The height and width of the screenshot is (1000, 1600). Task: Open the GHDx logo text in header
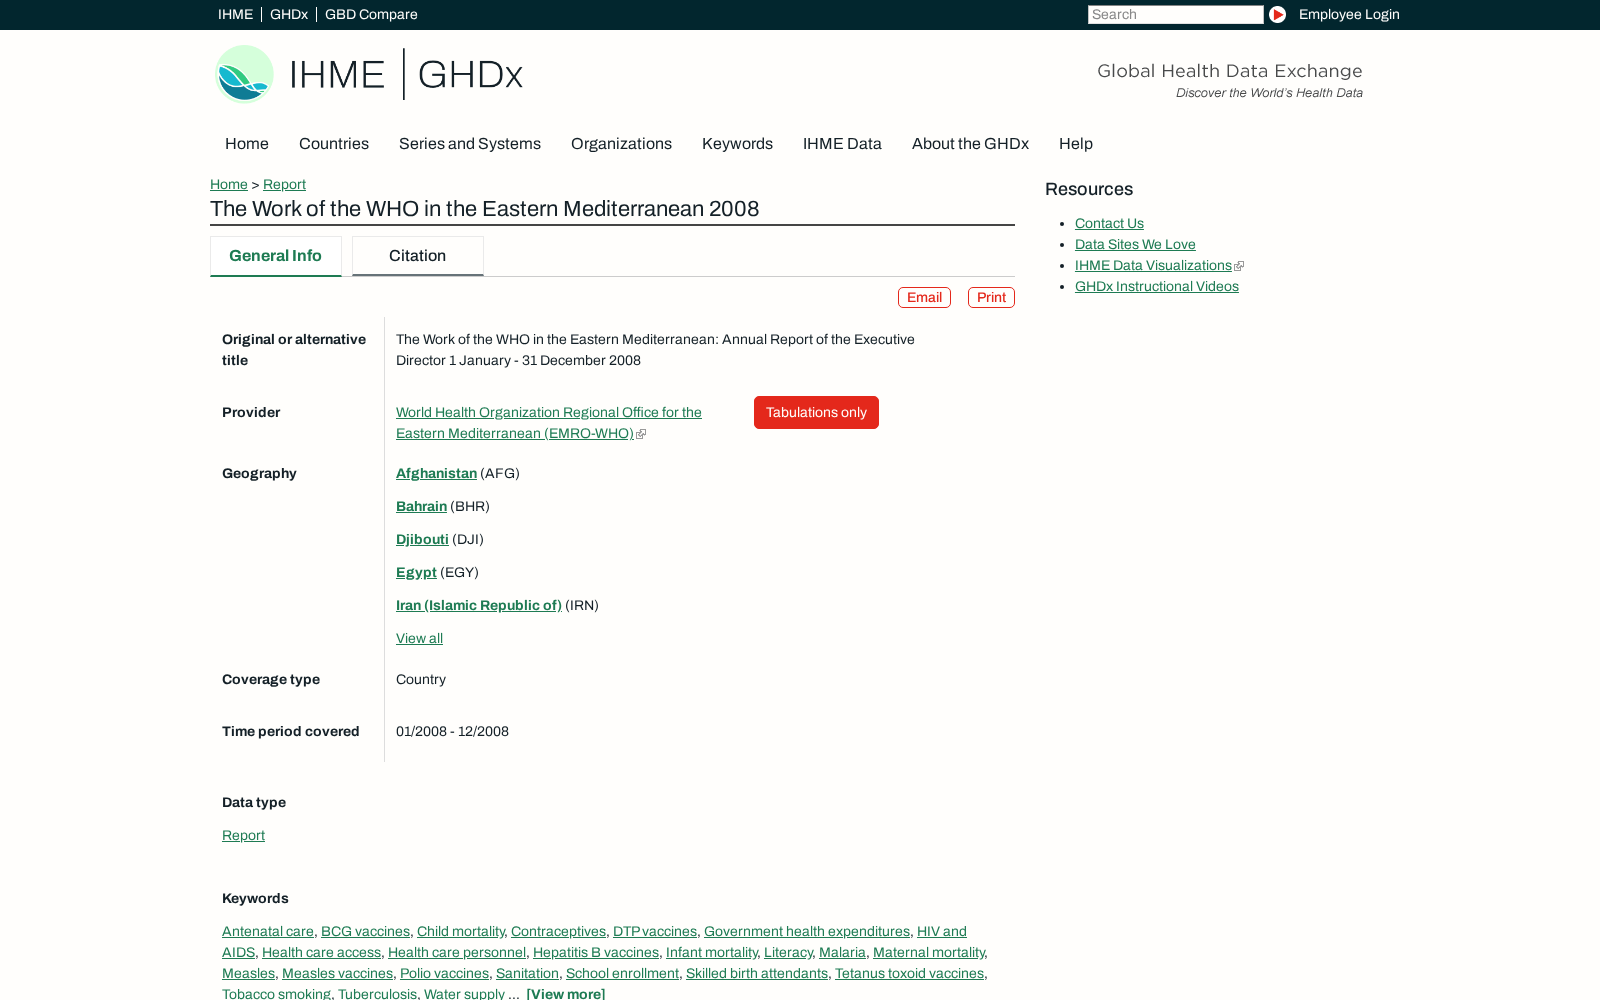click(x=470, y=75)
